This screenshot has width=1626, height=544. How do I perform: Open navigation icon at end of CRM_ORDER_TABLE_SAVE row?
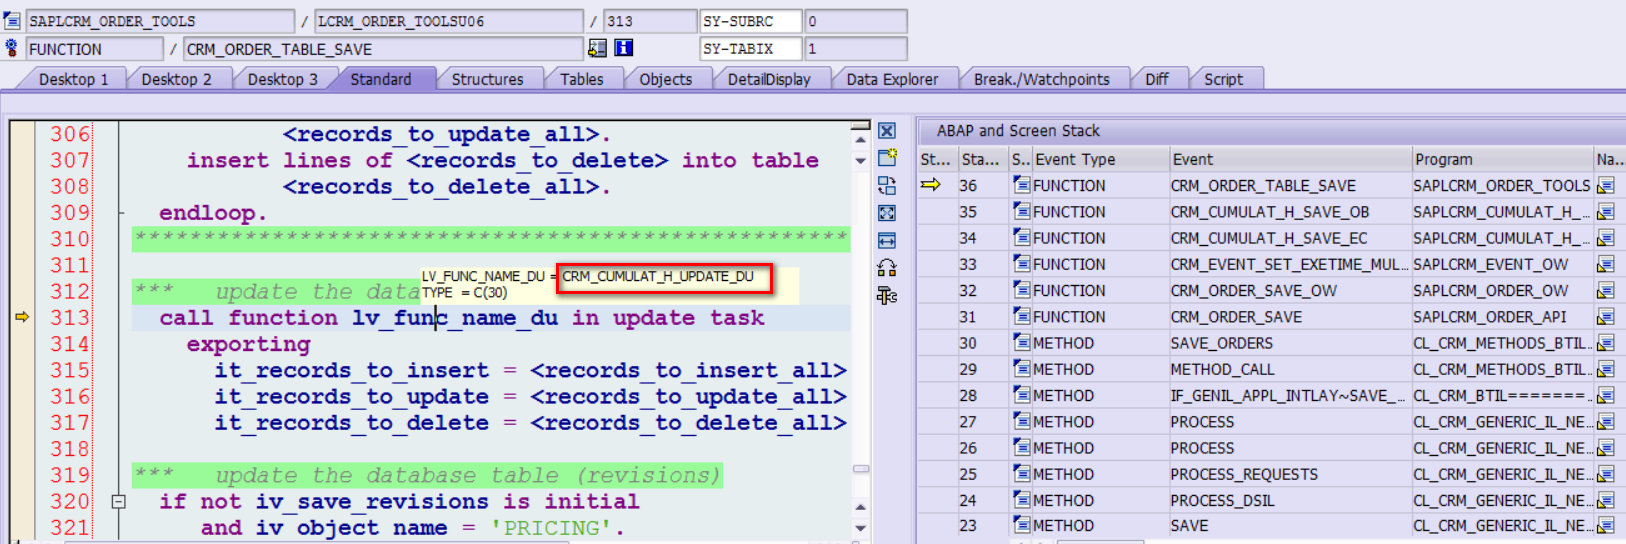(1605, 186)
